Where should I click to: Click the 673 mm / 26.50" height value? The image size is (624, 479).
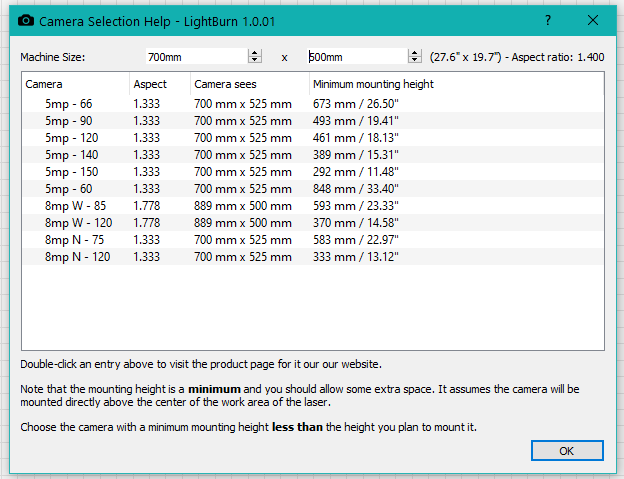(x=355, y=104)
